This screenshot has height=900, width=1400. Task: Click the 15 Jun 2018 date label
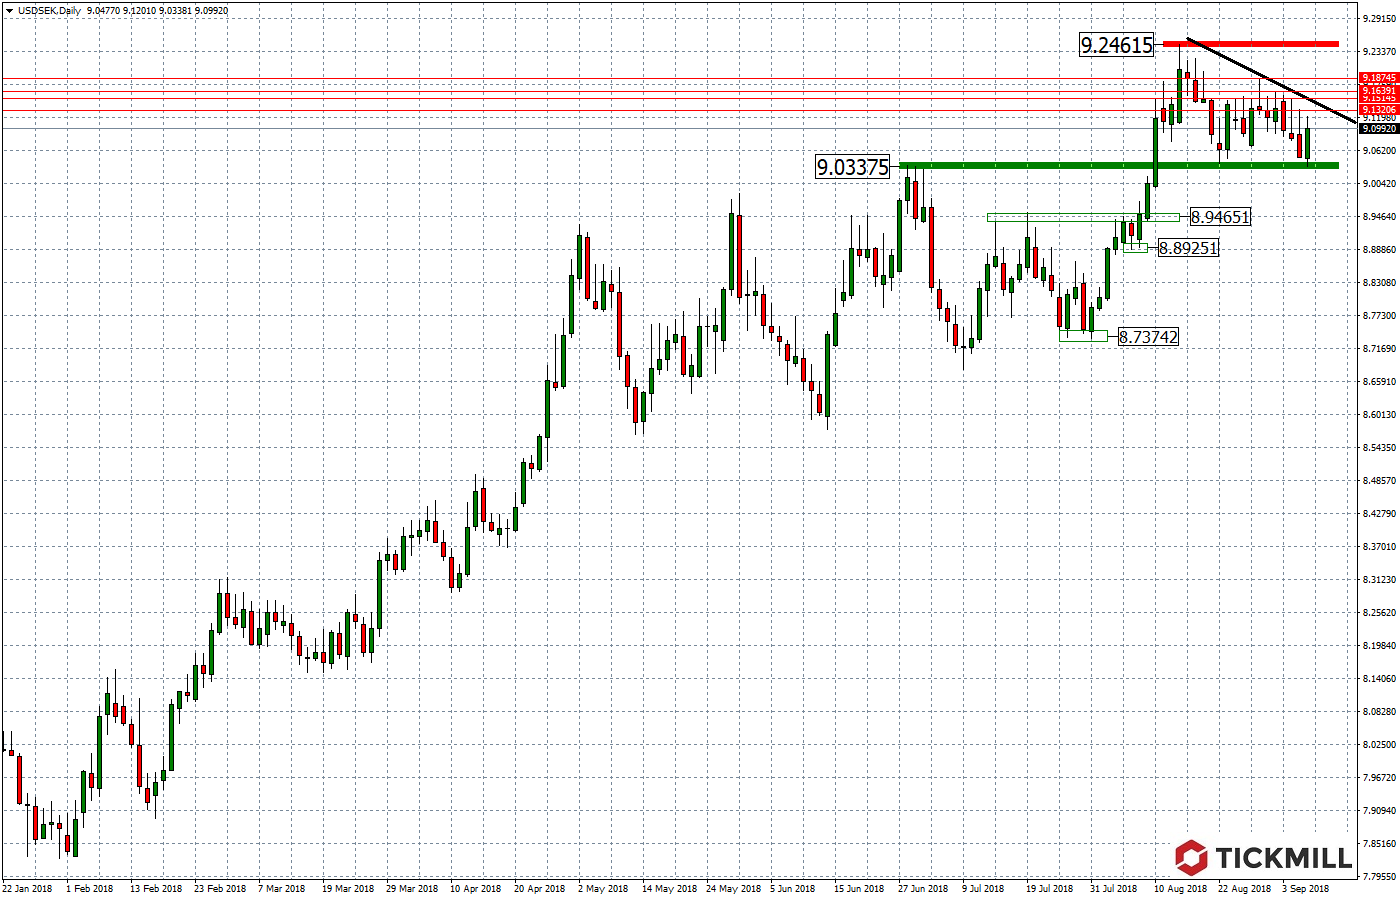click(859, 888)
